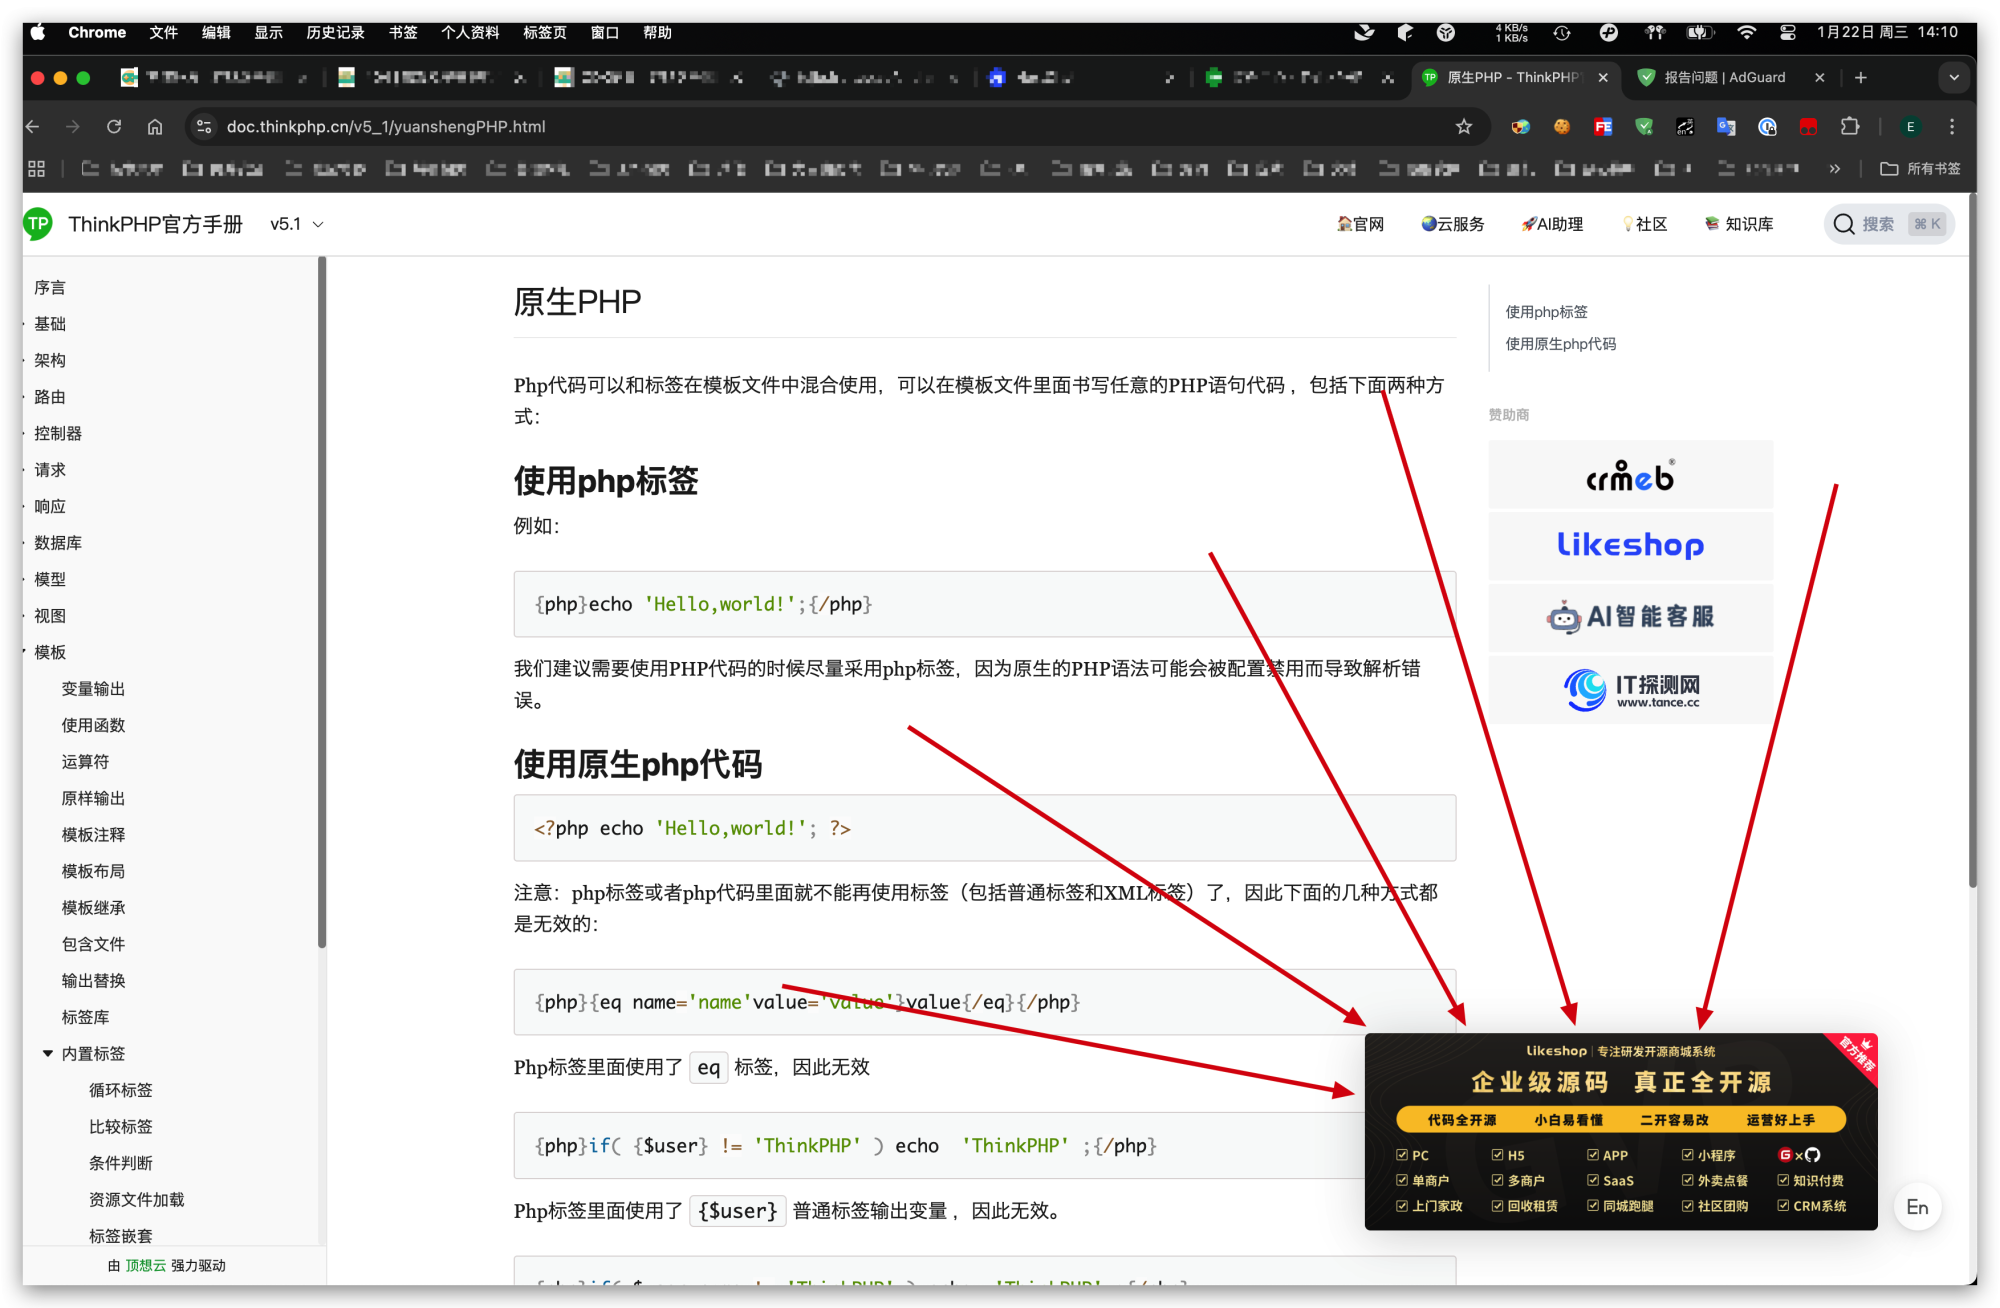2000x1308 pixels.
Task: Bookmark this page with star icon
Action: (1464, 127)
